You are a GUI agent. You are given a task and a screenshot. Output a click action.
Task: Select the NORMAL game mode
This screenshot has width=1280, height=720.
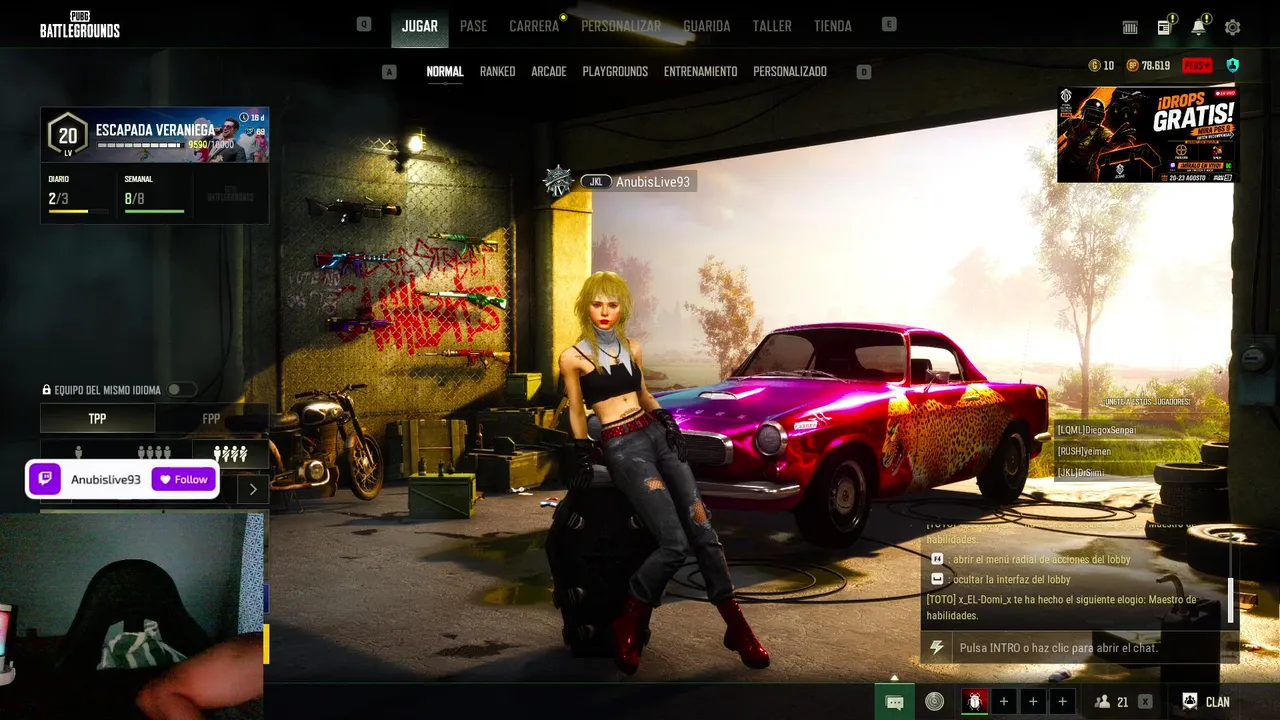tap(445, 72)
